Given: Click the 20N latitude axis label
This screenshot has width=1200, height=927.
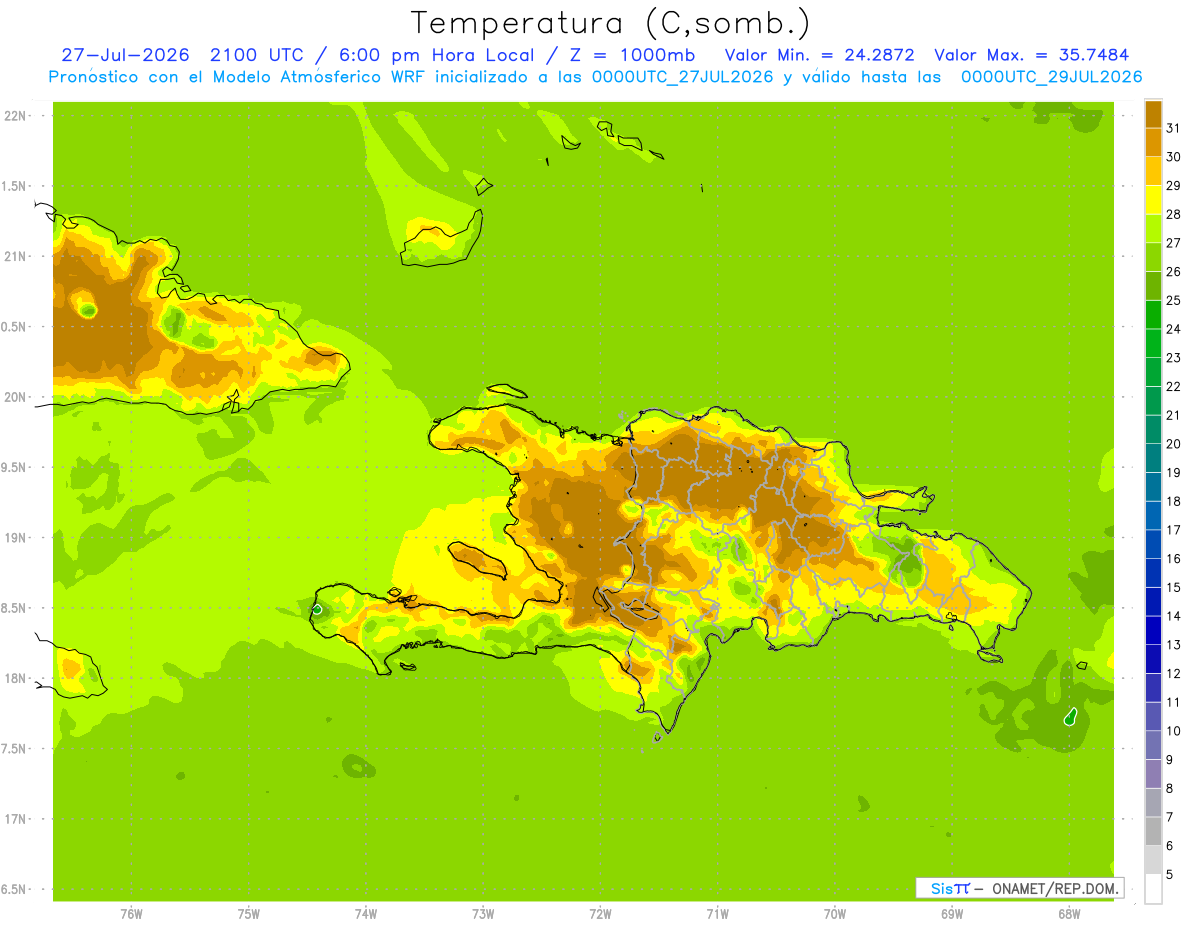Looking at the screenshot, I should click(15, 397).
